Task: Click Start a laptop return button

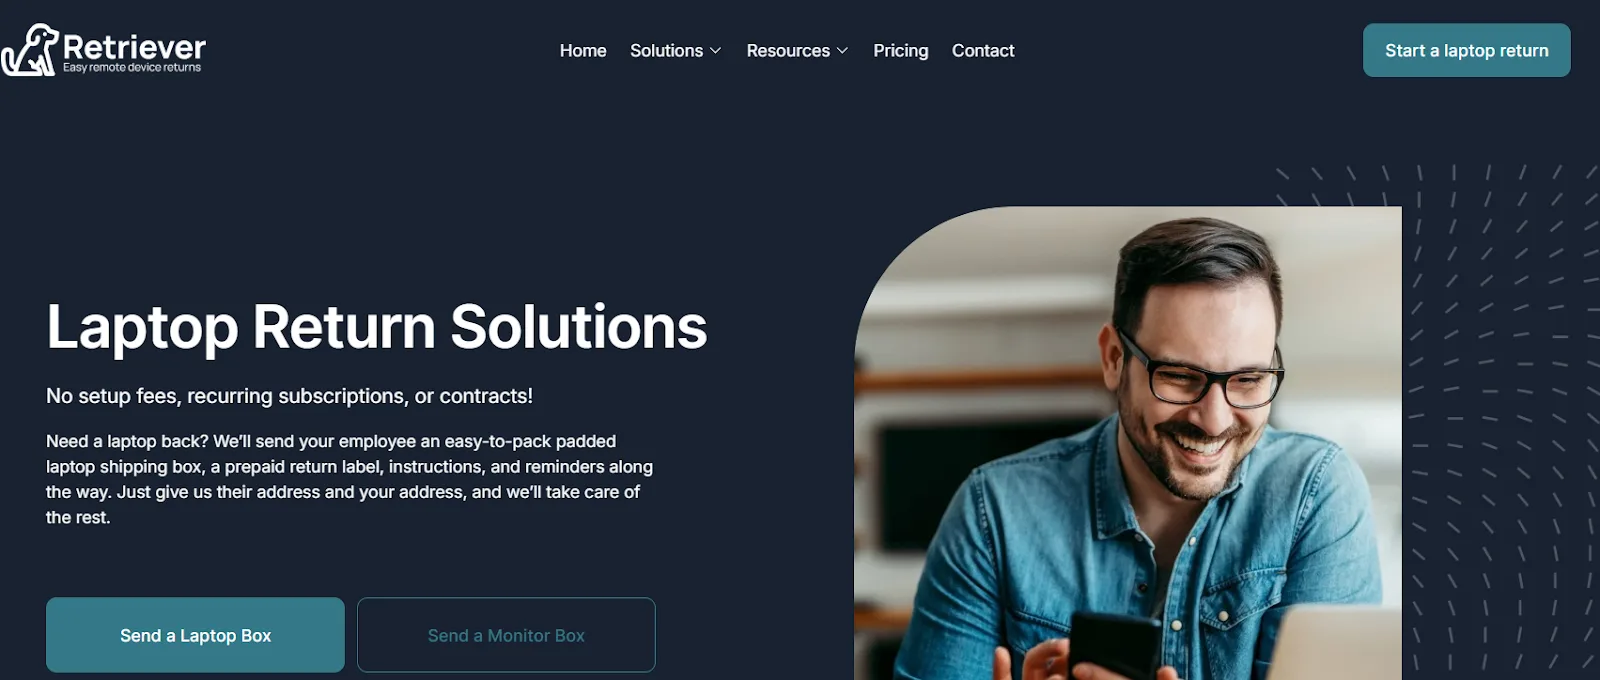Action: click(x=1466, y=50)
